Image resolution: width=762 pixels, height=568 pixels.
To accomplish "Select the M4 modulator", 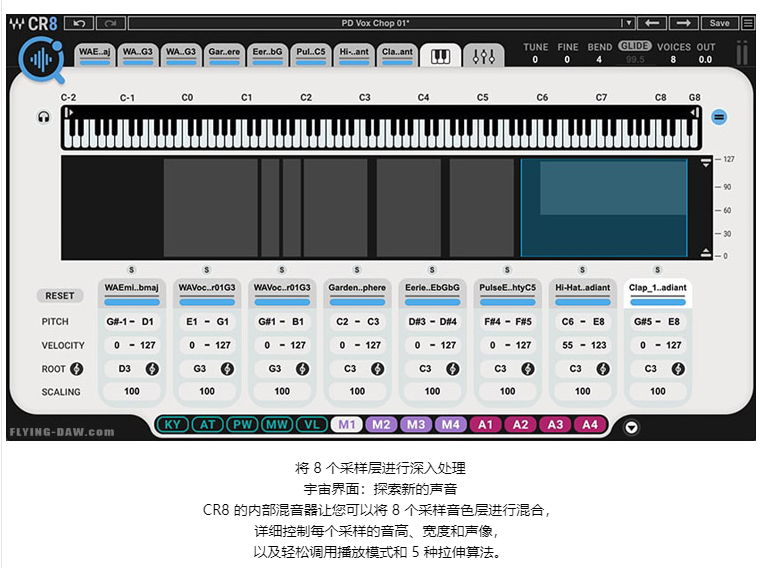I will click(x=450, y=425).
